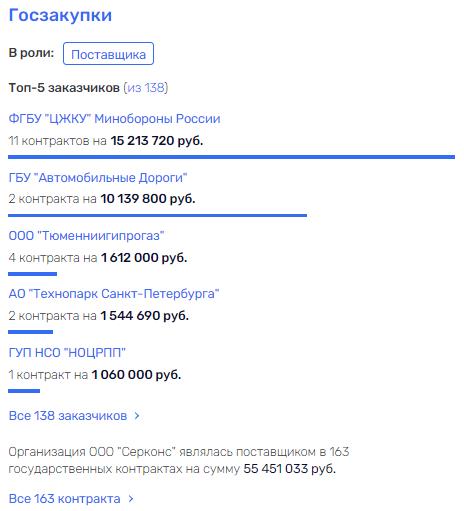
Task: Click the blue bar under ЦЖКУ contracts
Action: pyautogui.click(x=231, y=157)
